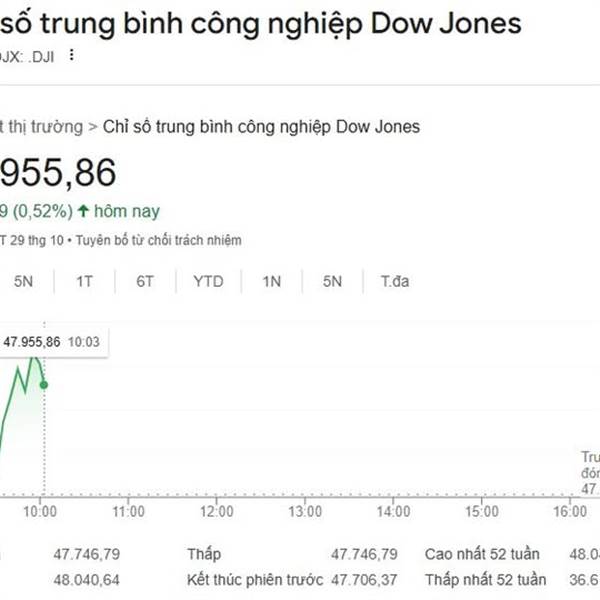Click the green up arrow before hôm nay

pos(83,211)
